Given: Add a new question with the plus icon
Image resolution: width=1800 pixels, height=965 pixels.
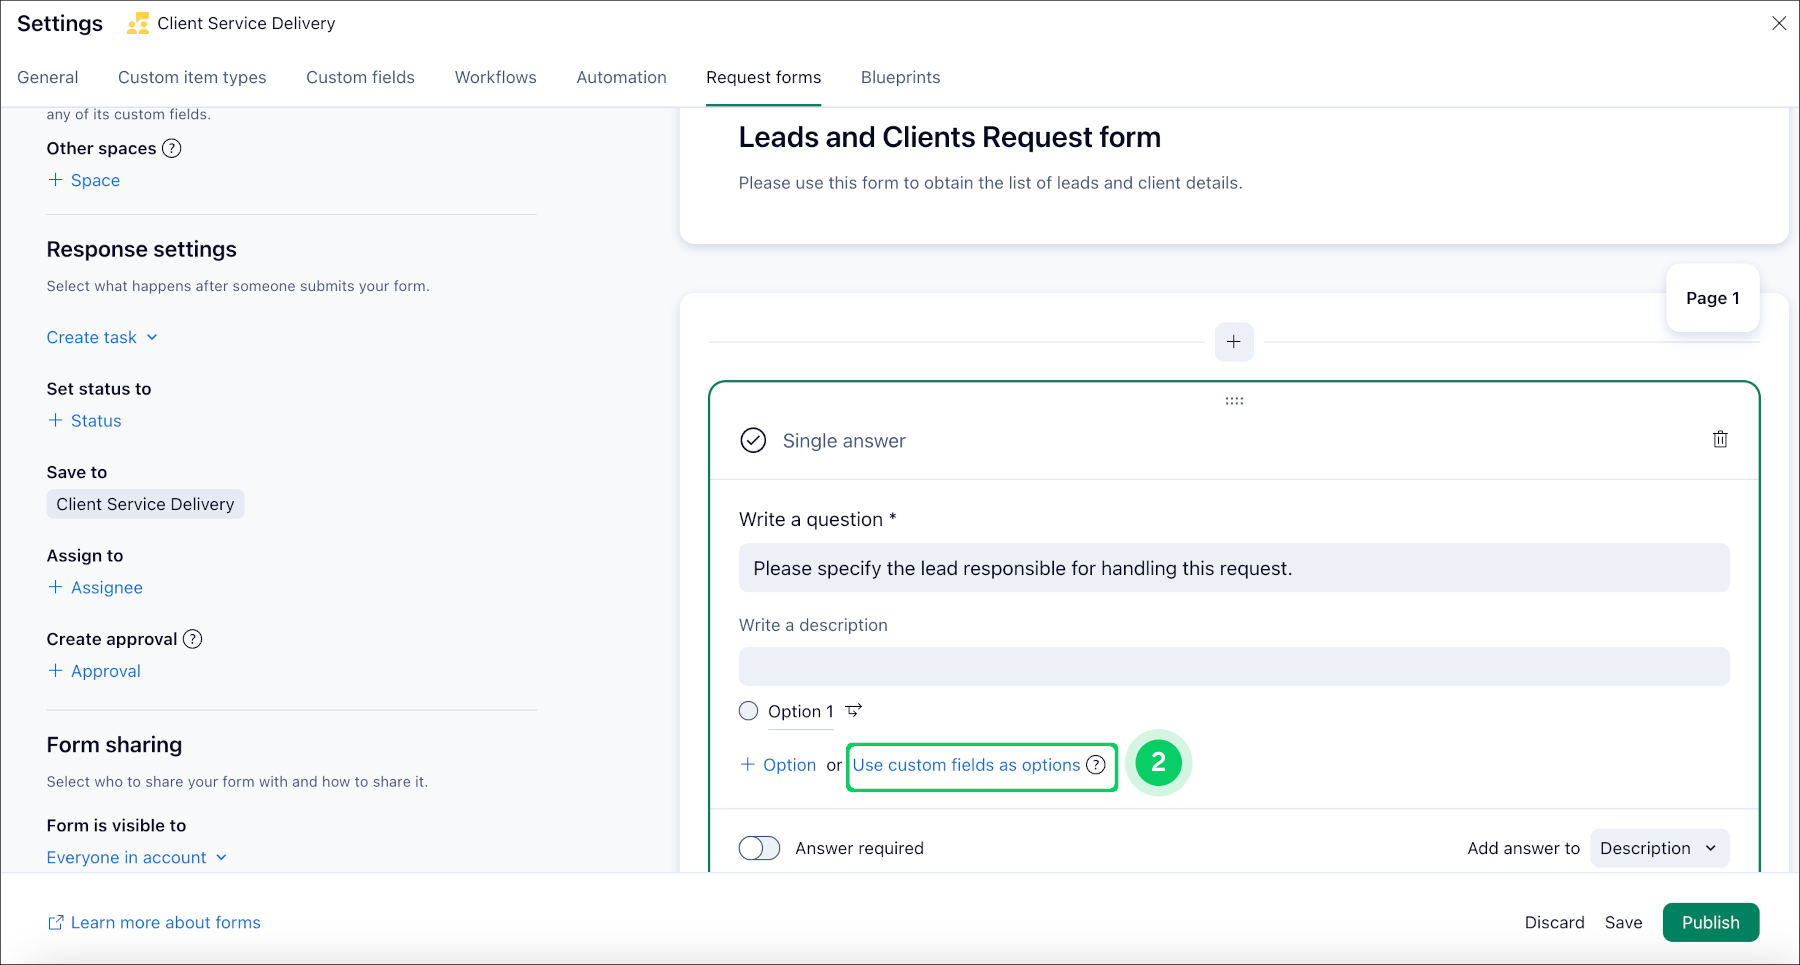Looking at the screenshot, I should click(1234, 341).
